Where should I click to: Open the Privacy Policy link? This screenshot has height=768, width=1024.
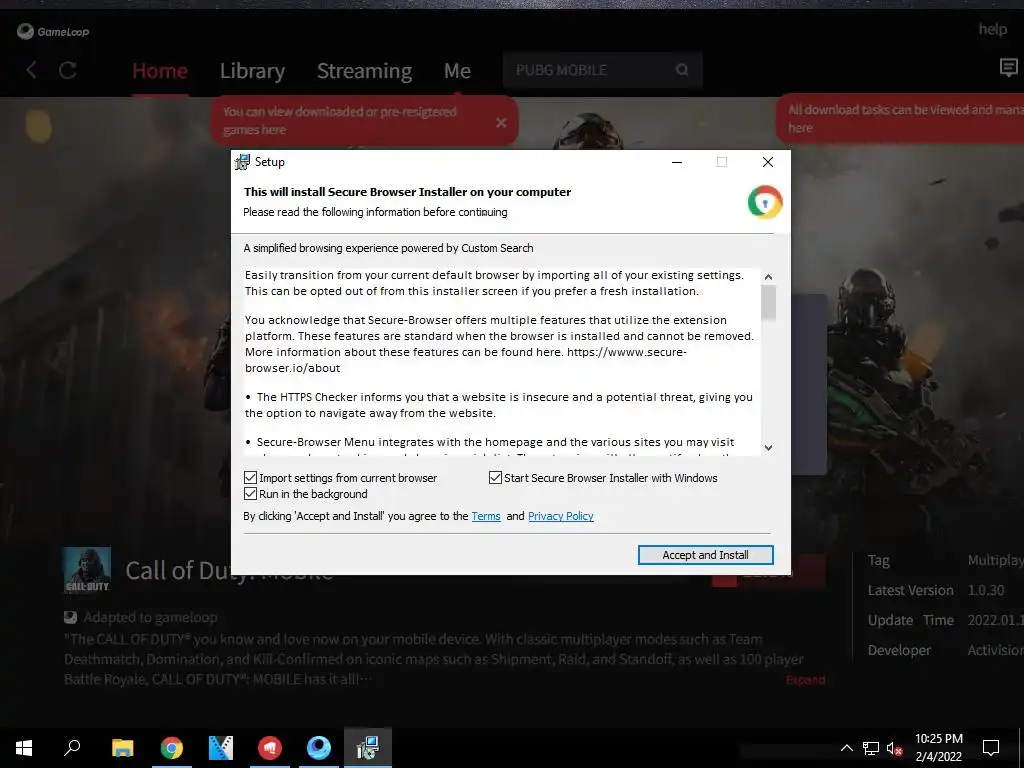click(x=560, y=516)
